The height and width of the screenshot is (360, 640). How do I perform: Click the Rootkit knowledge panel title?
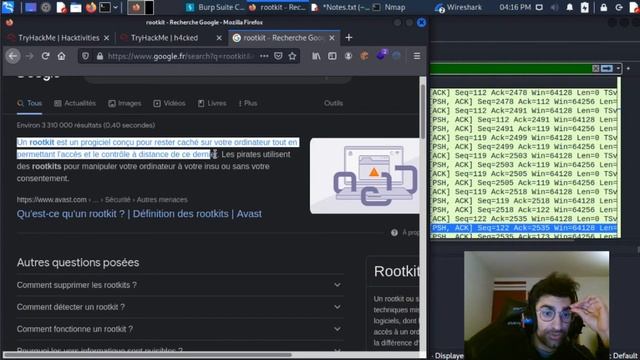[396, 271]
